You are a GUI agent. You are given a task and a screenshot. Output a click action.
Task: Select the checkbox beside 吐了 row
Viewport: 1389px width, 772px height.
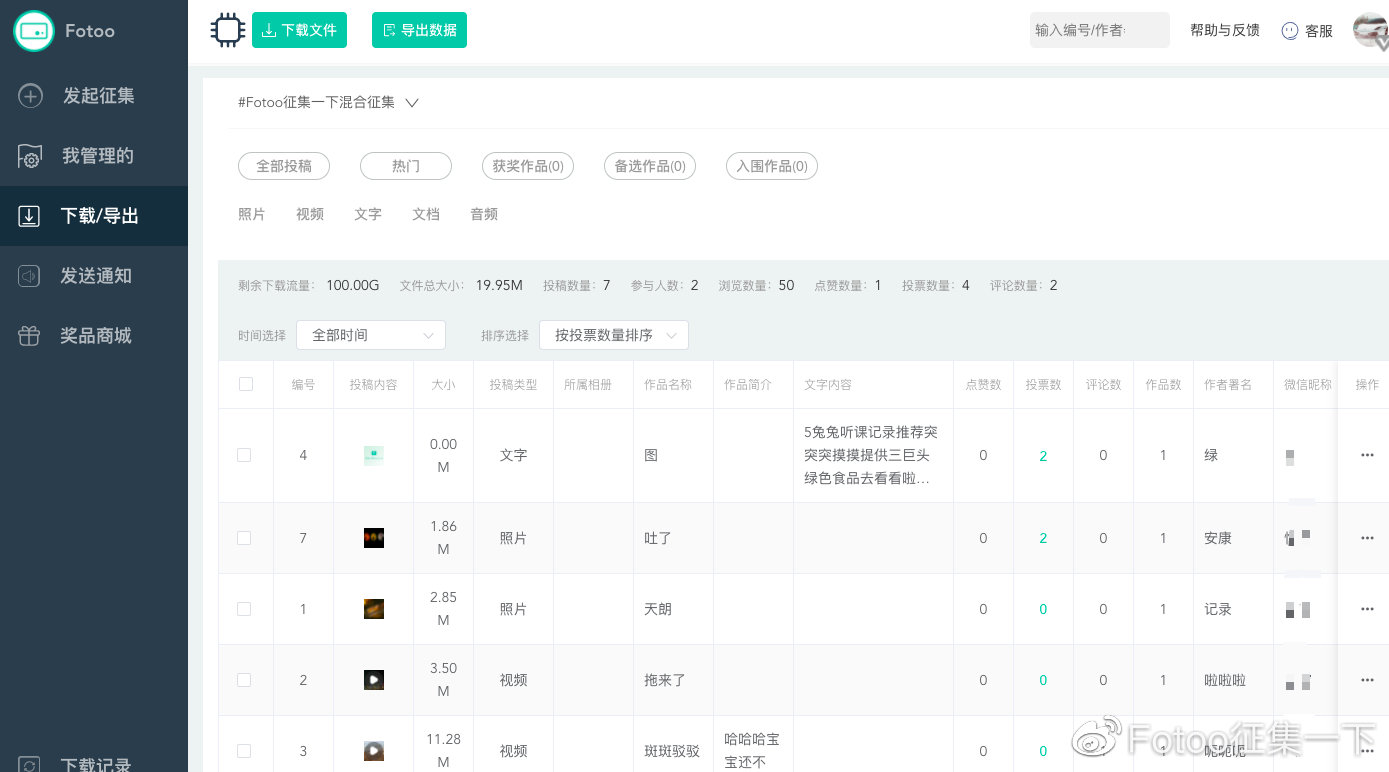[x=244, y=538]
